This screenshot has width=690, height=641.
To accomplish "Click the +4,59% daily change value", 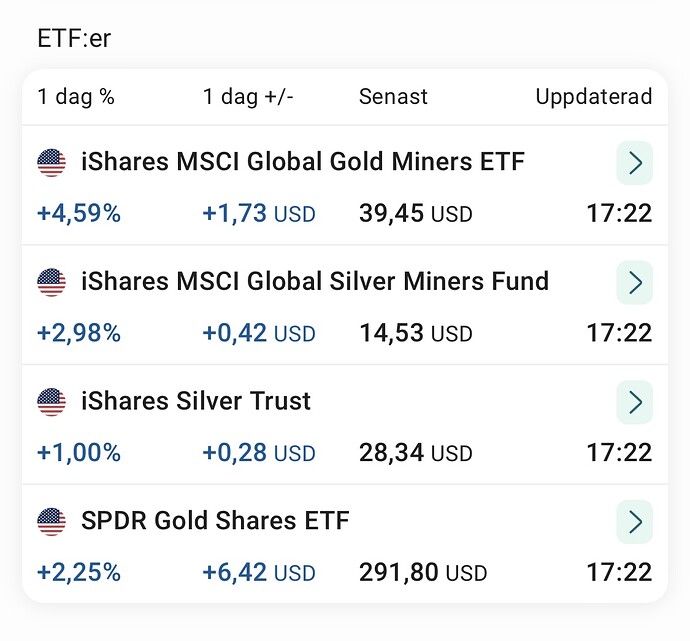I will (x=79, y=213).
